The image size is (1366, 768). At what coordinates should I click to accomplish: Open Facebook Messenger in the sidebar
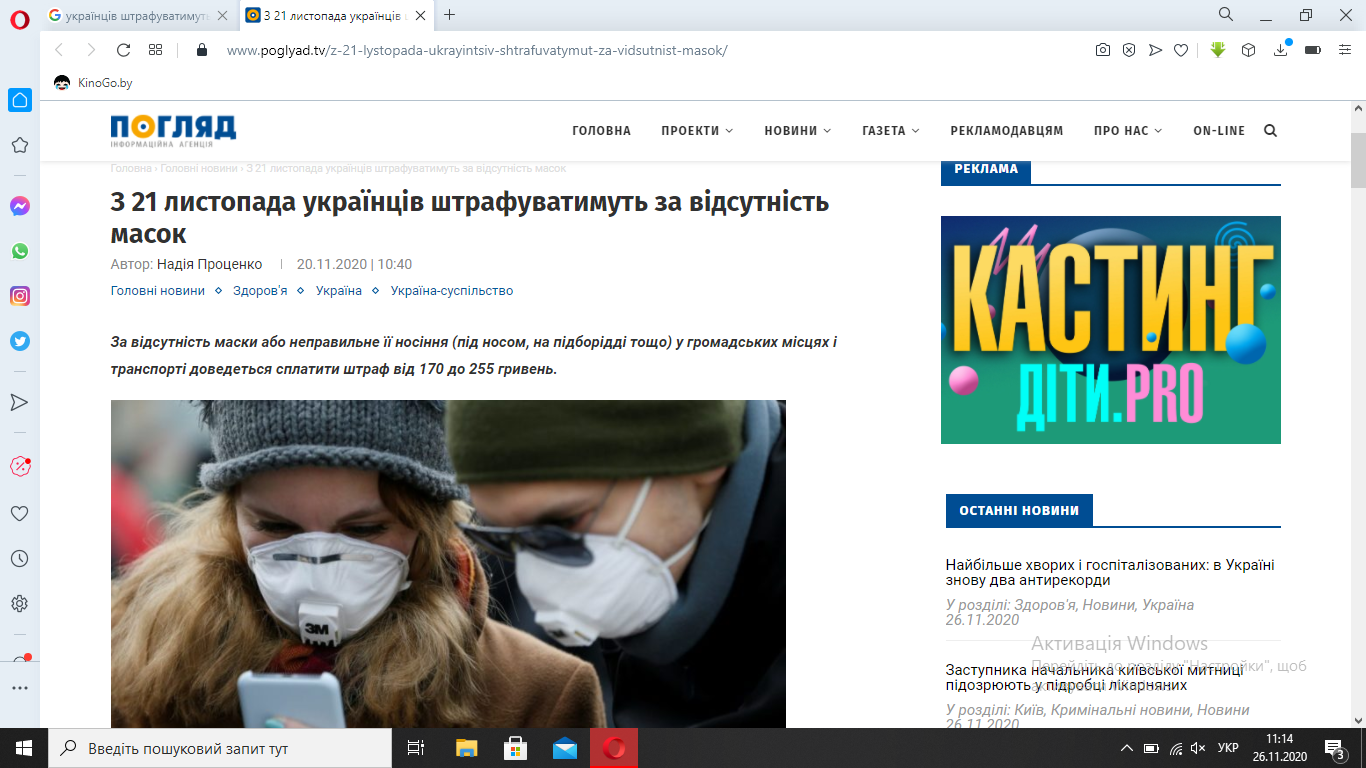20,206
